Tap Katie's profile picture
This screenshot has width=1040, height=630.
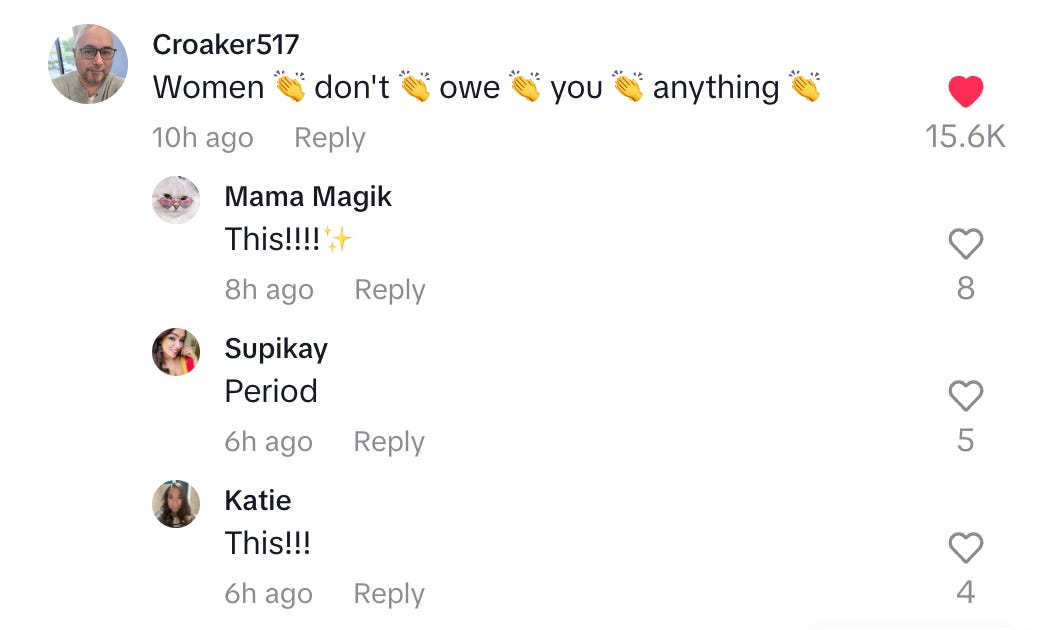tap(176, 504)
